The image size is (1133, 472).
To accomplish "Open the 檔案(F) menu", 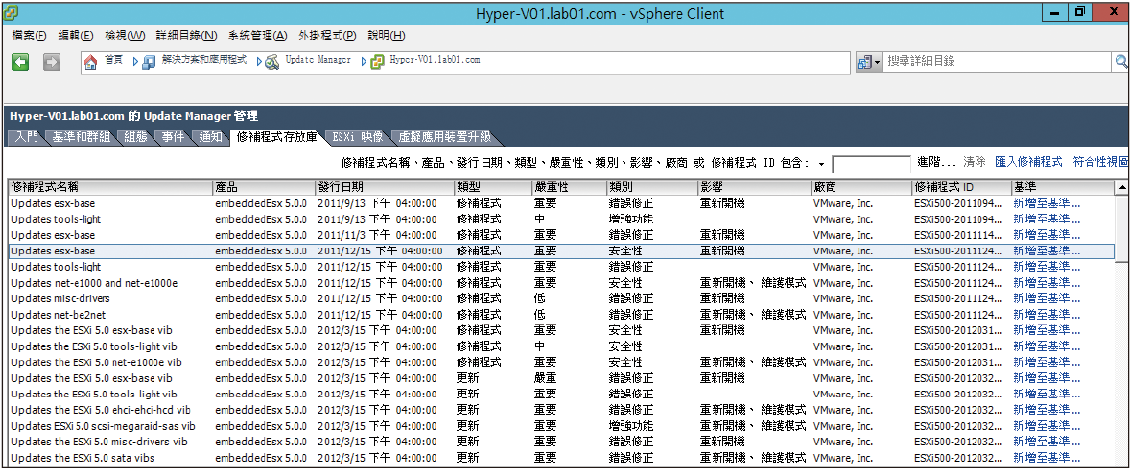I will [29, 35].
